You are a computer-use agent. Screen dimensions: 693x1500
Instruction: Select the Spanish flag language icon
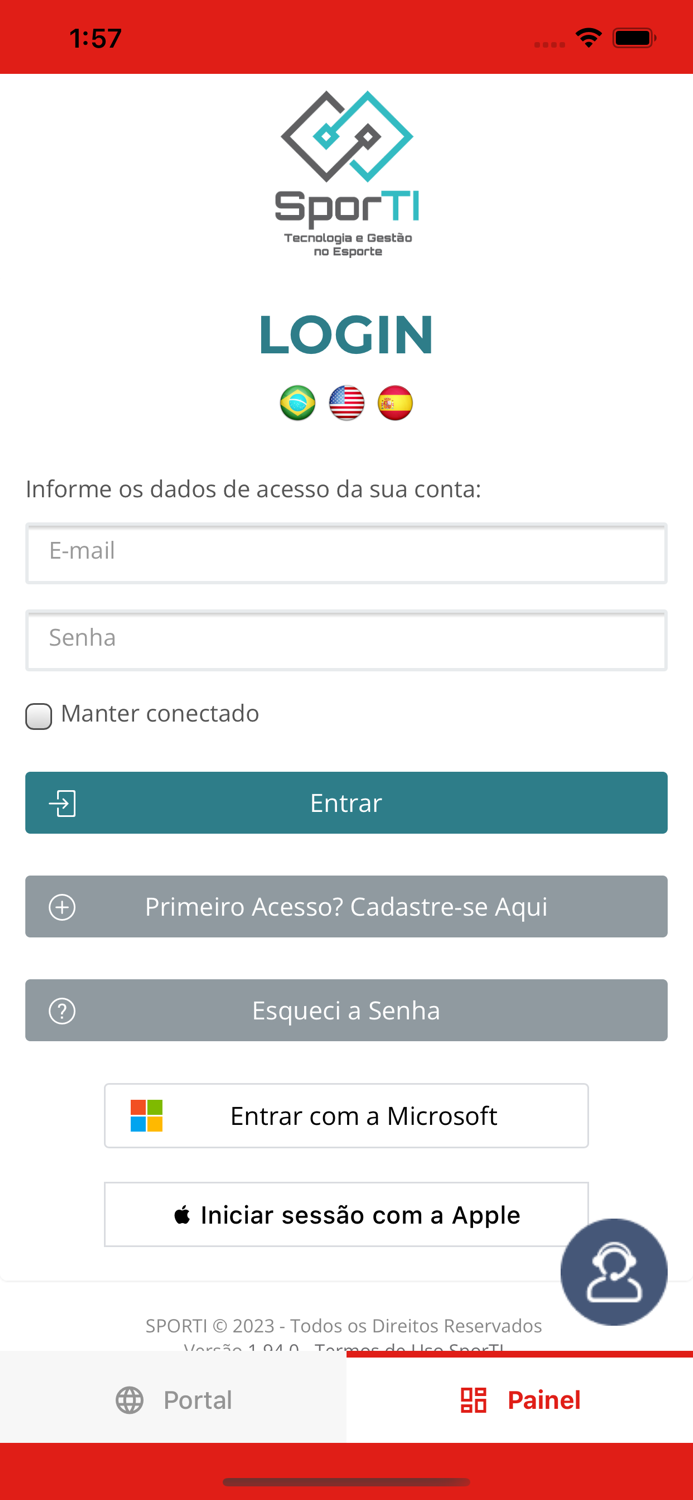[395, 402]
